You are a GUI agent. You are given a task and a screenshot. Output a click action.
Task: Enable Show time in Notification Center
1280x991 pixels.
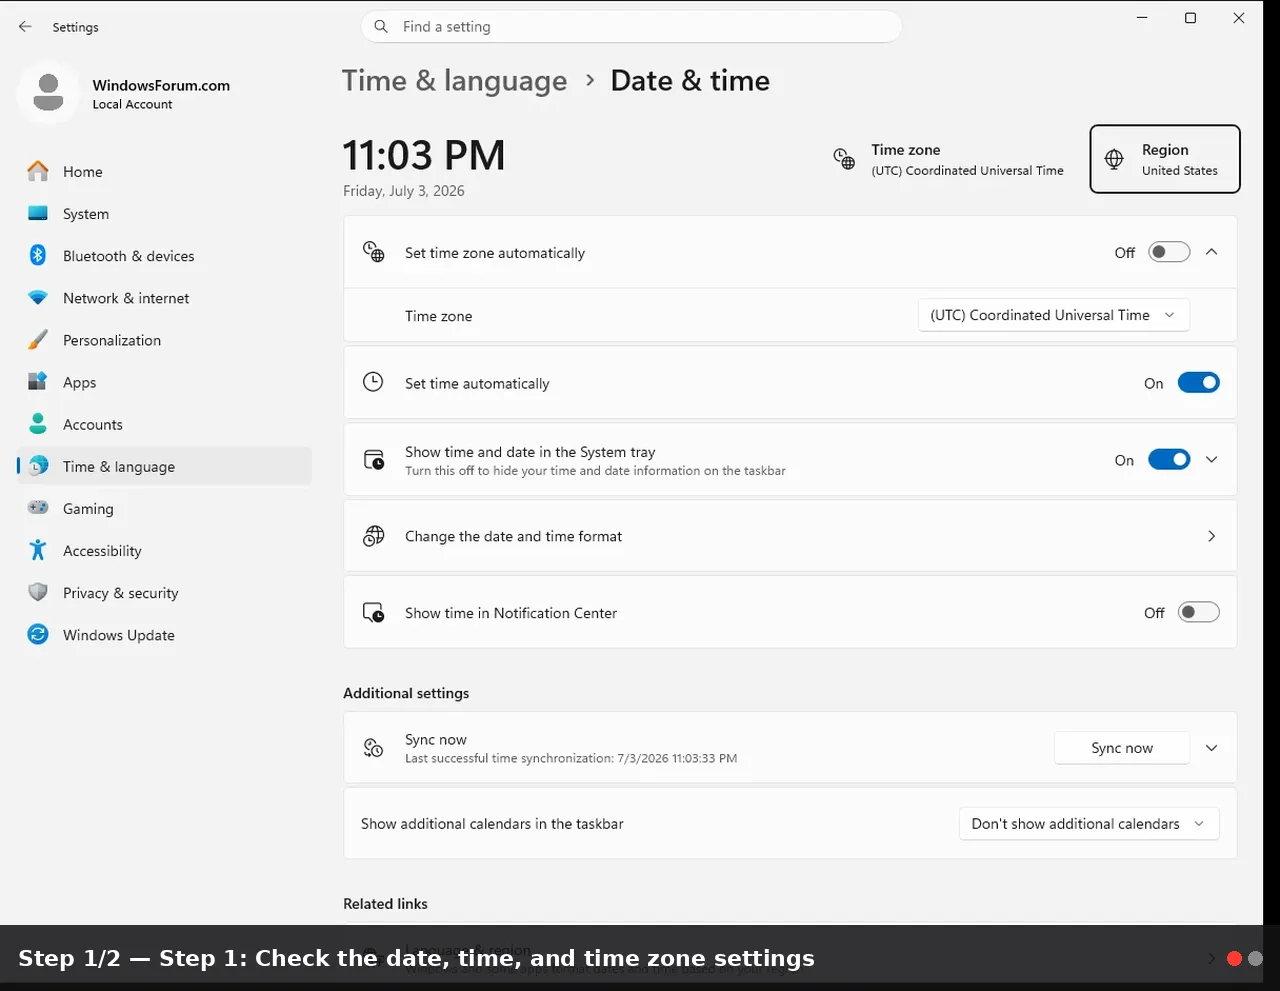1198,612
